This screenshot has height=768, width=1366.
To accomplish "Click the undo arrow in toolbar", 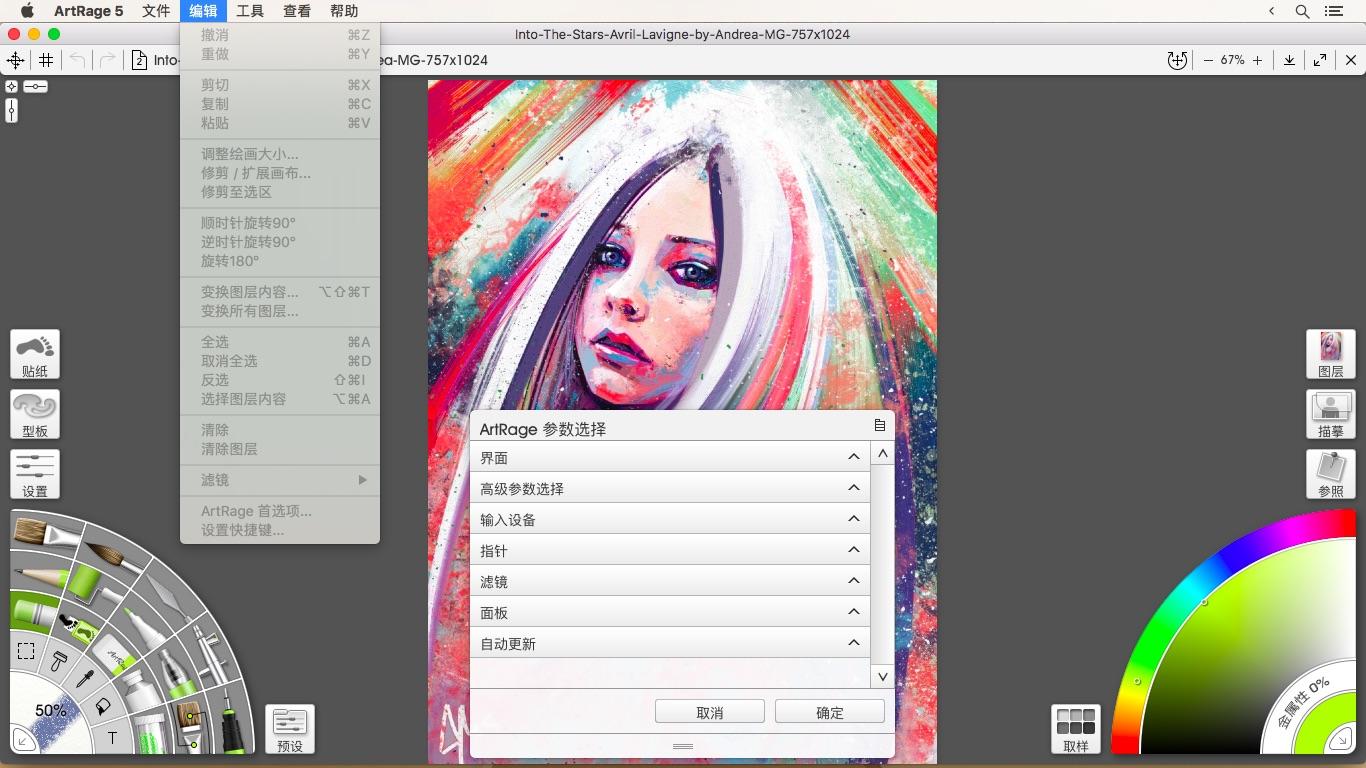I will point(77,60).
